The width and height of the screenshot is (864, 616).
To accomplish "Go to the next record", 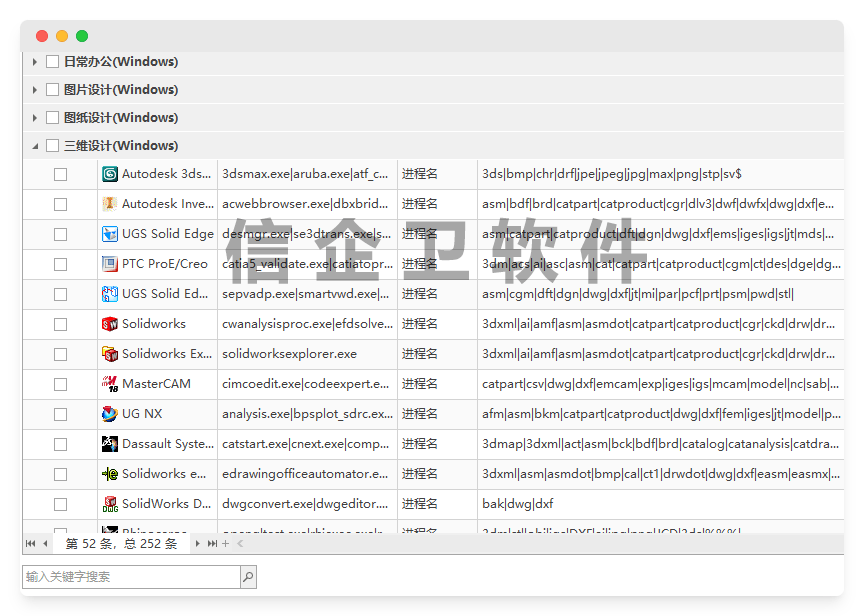I will (198, 544).
